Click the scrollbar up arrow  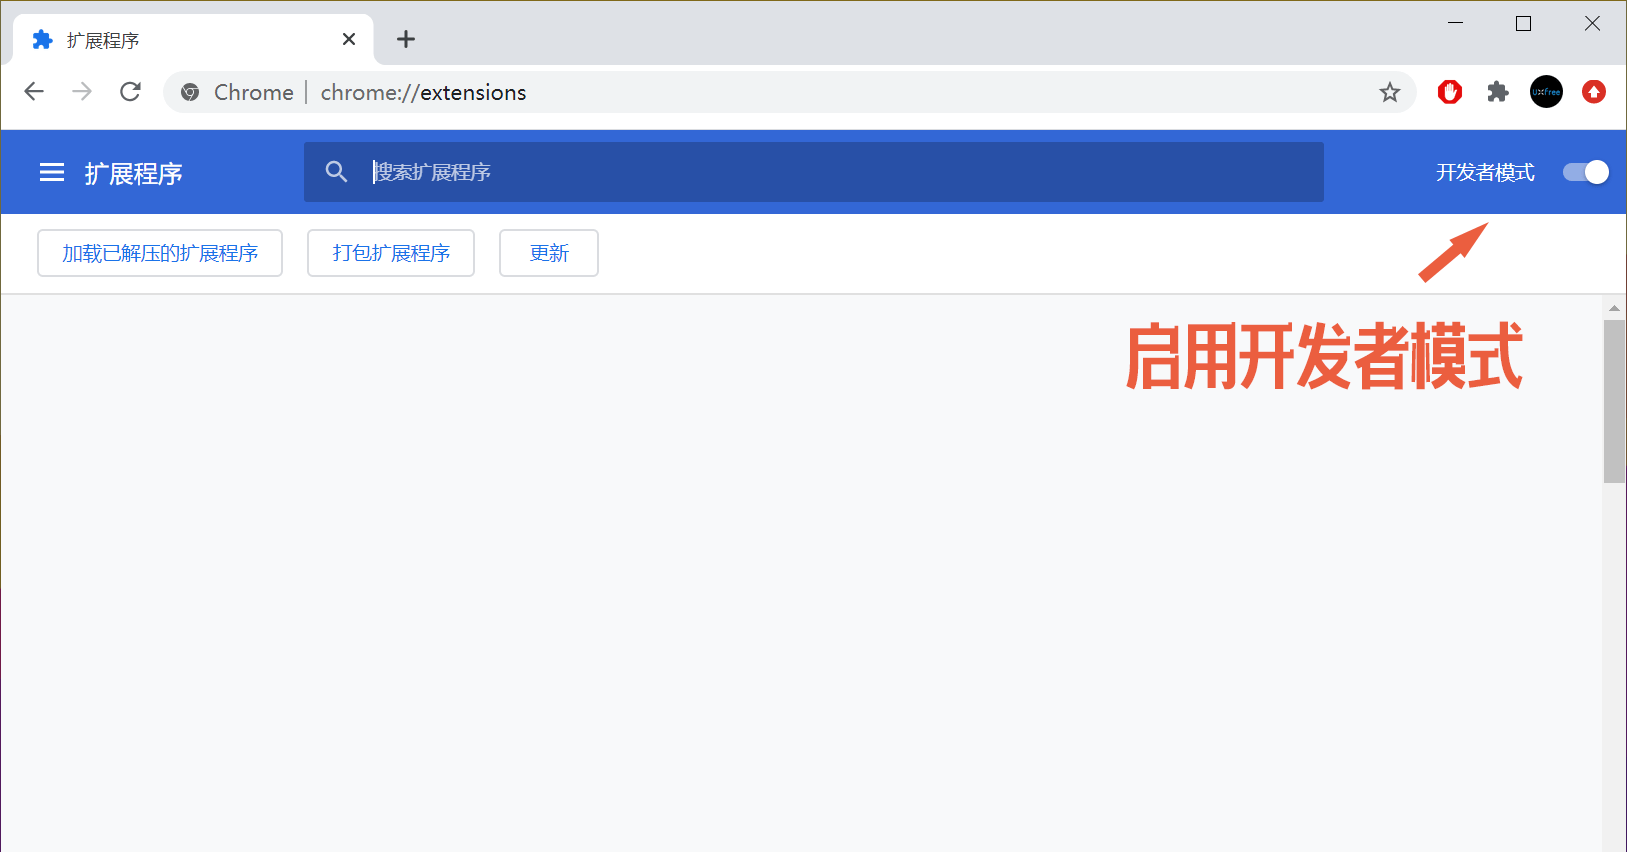pyautogui.click(x=1614, y=308)
